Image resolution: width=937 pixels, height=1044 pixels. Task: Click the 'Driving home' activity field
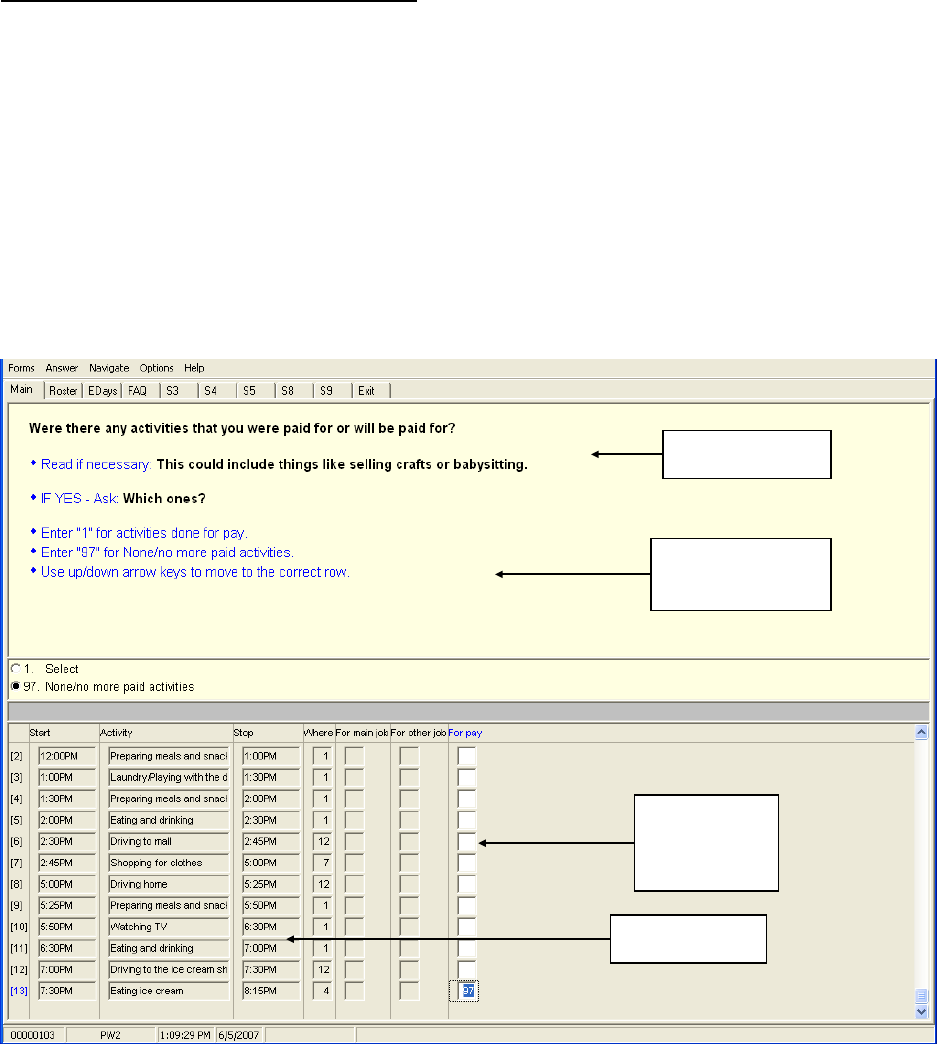[x=168, y=884]
